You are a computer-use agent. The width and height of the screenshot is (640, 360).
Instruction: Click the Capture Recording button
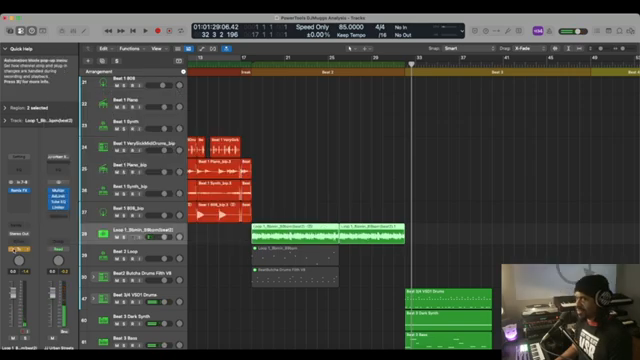169,31
